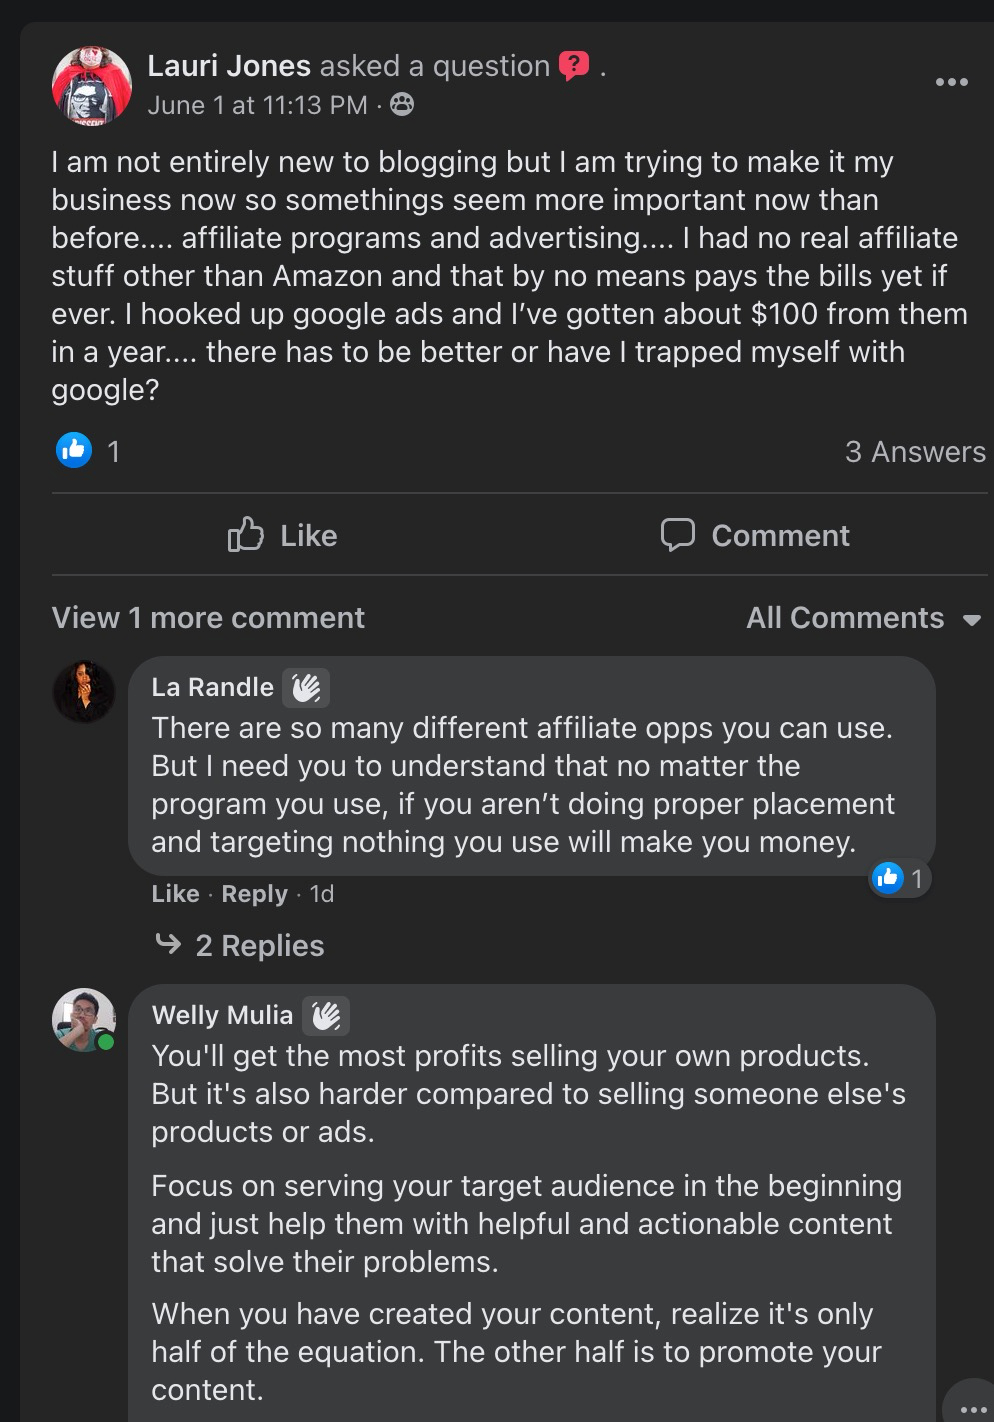This screenshot has width=994, height=1422.
Task: Click the waving hand badge beside Welly Mulia
Action: pos(326,1016)
